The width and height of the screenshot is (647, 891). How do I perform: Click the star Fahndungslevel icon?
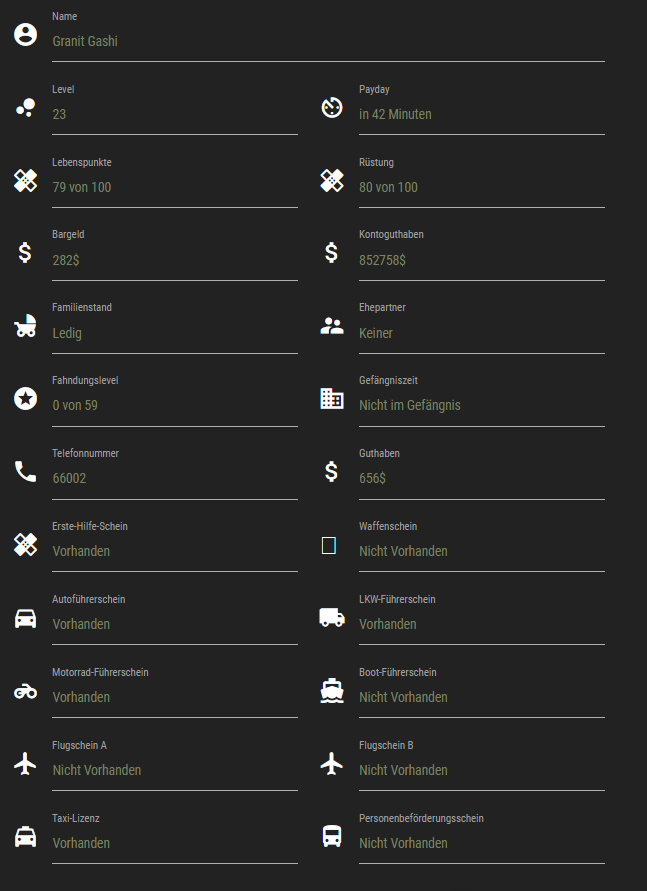[x=25, y=399]
